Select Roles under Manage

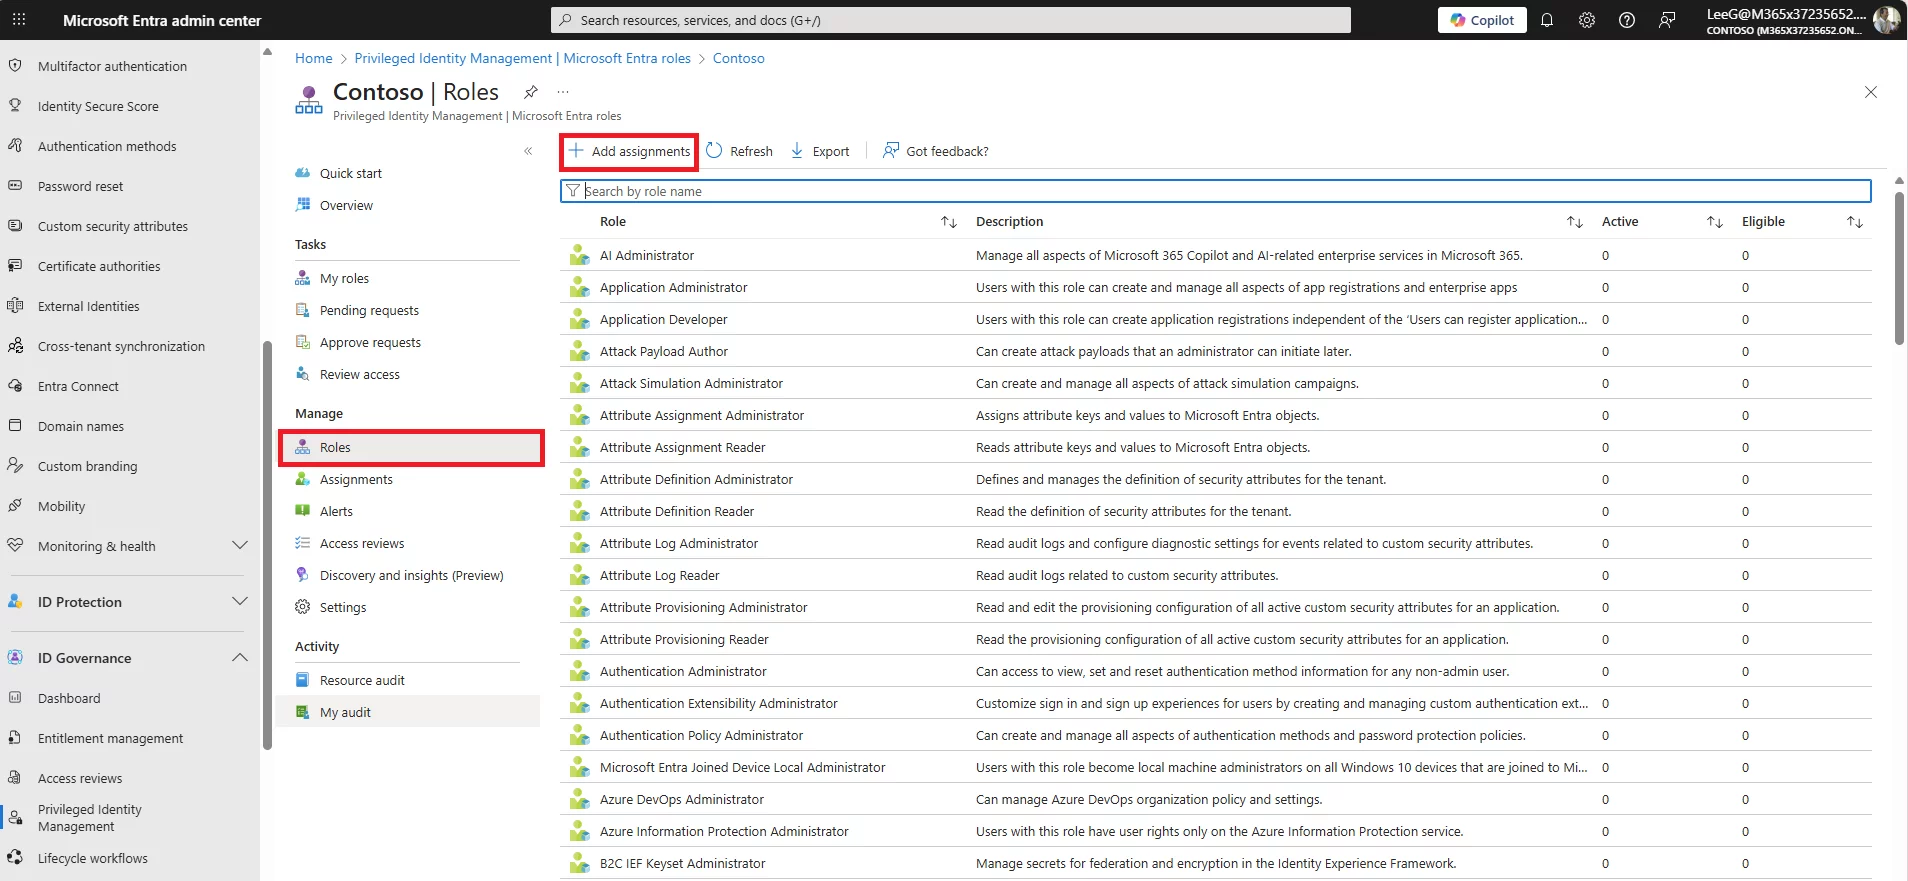[411, 447]
